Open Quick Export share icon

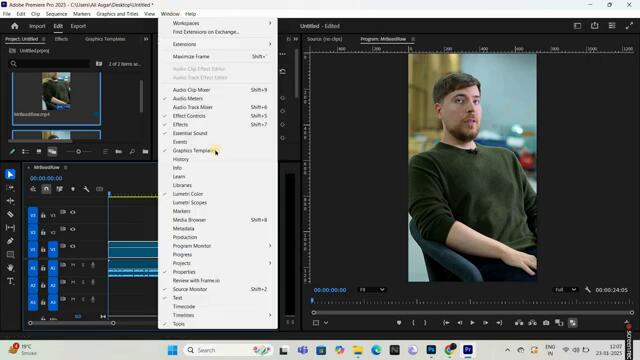tap(595, 26)
